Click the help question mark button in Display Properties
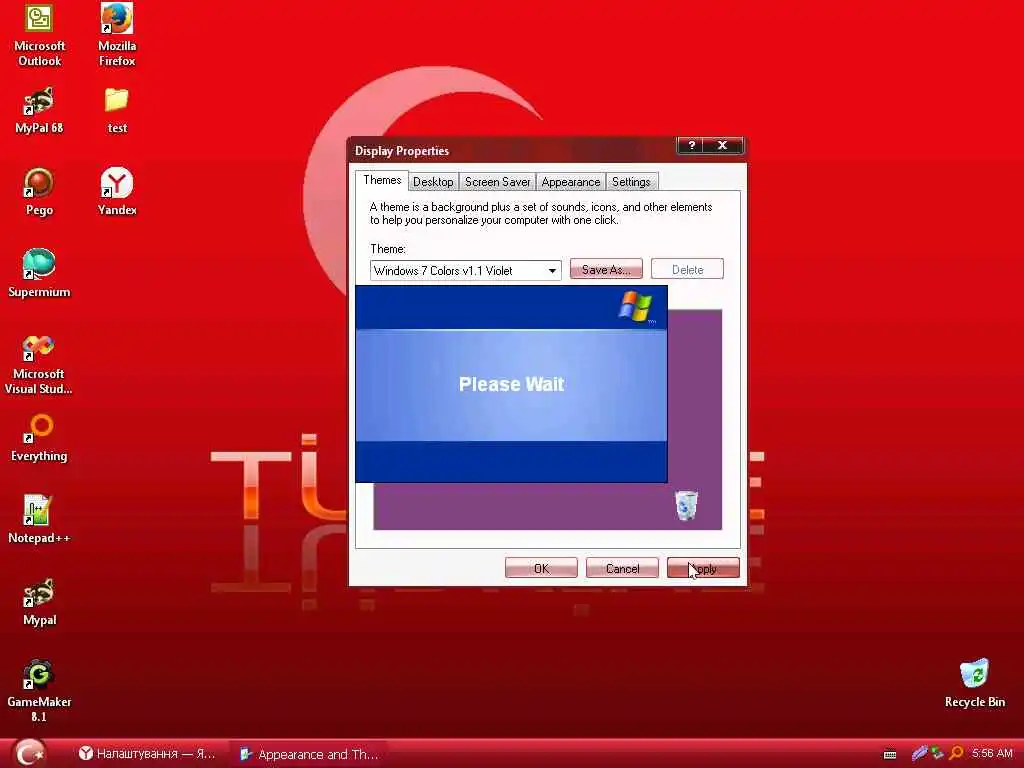 (692, 145)
